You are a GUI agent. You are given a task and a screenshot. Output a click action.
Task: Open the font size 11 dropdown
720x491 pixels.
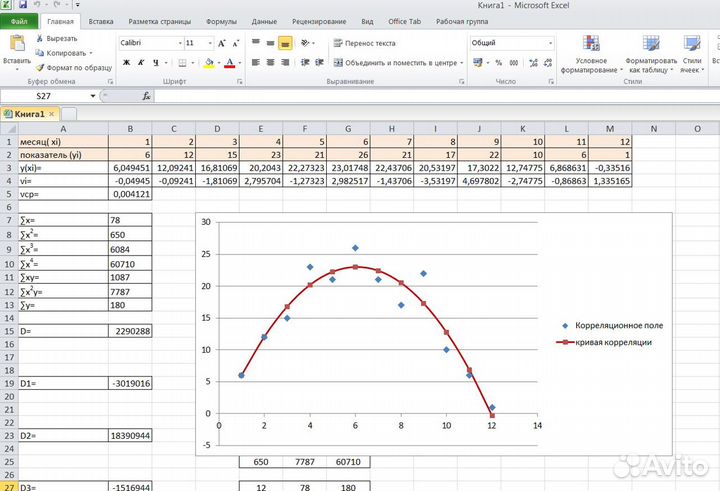tap(210, 43)
